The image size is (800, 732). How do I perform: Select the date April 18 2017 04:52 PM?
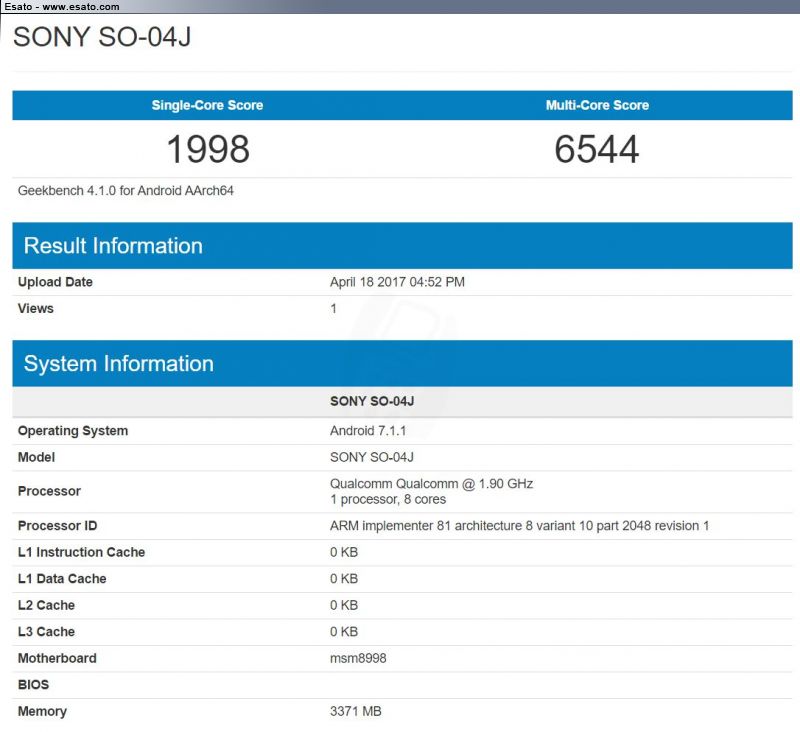(397, 282)
